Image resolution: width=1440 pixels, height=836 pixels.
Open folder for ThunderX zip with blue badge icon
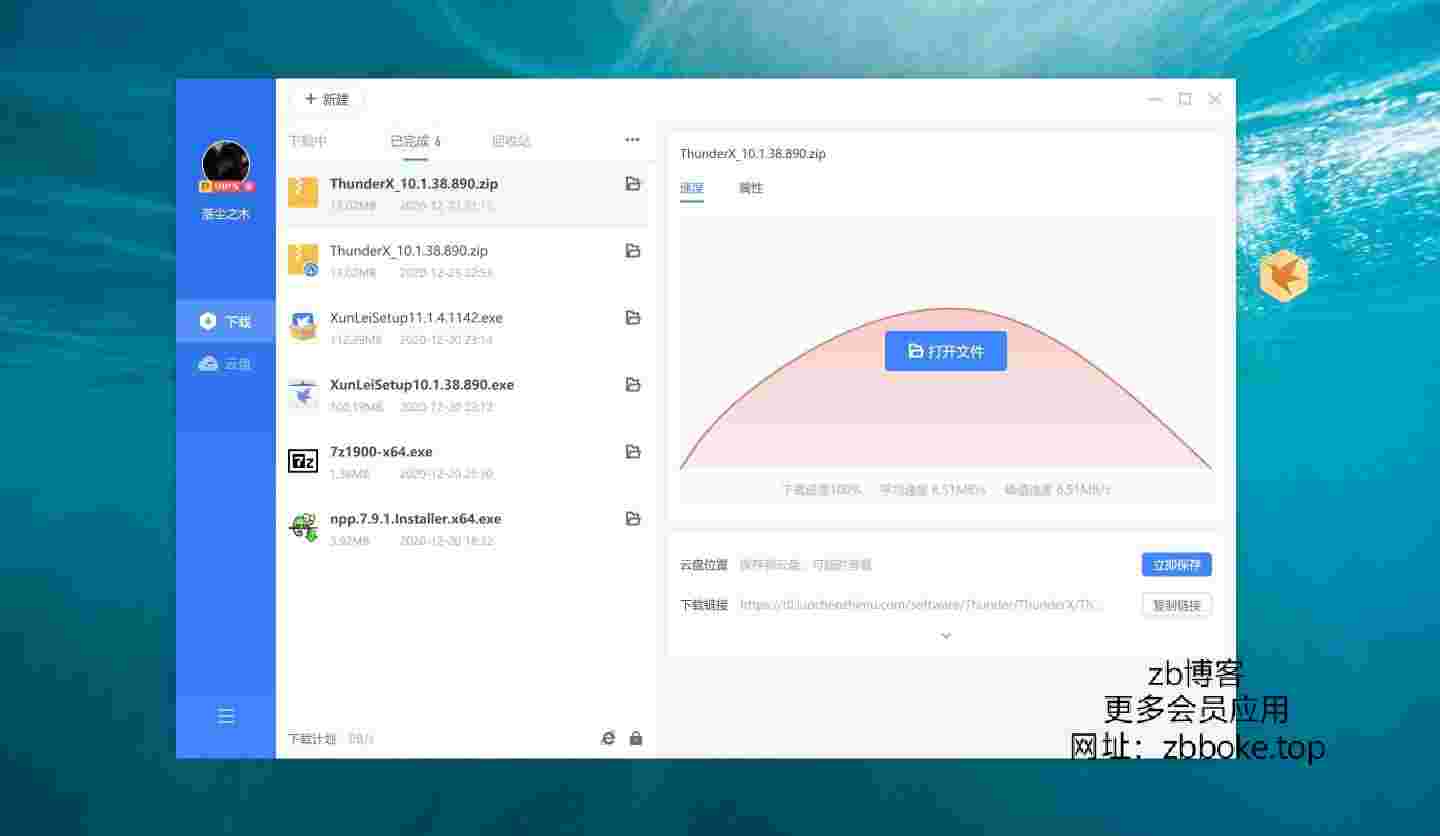pyautogui.click(x=633, y=251)
